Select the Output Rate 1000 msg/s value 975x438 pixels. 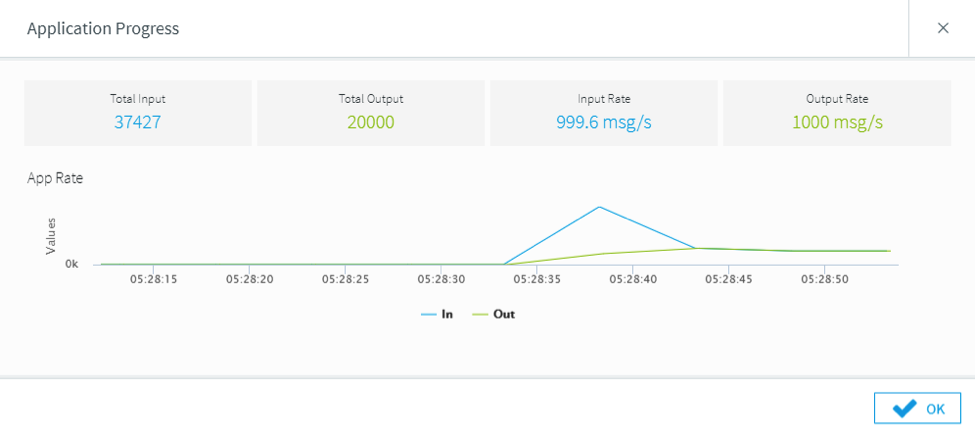point(837,122)
